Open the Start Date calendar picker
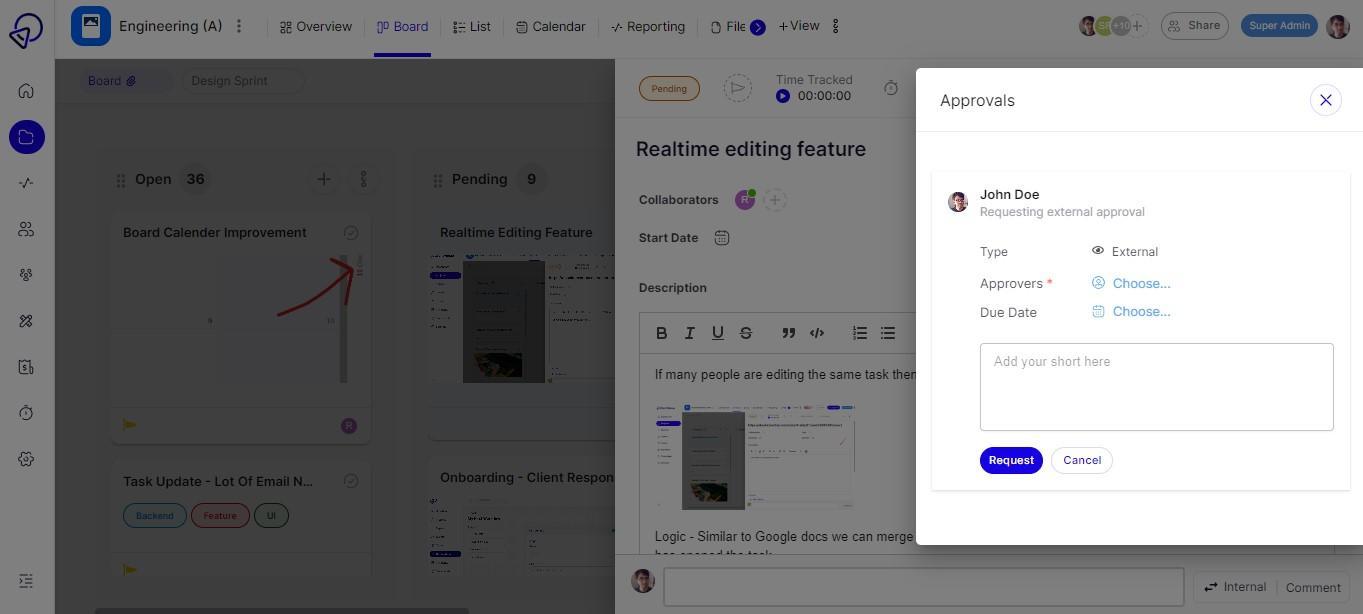1363x614 pixels. tap(722, 238)
